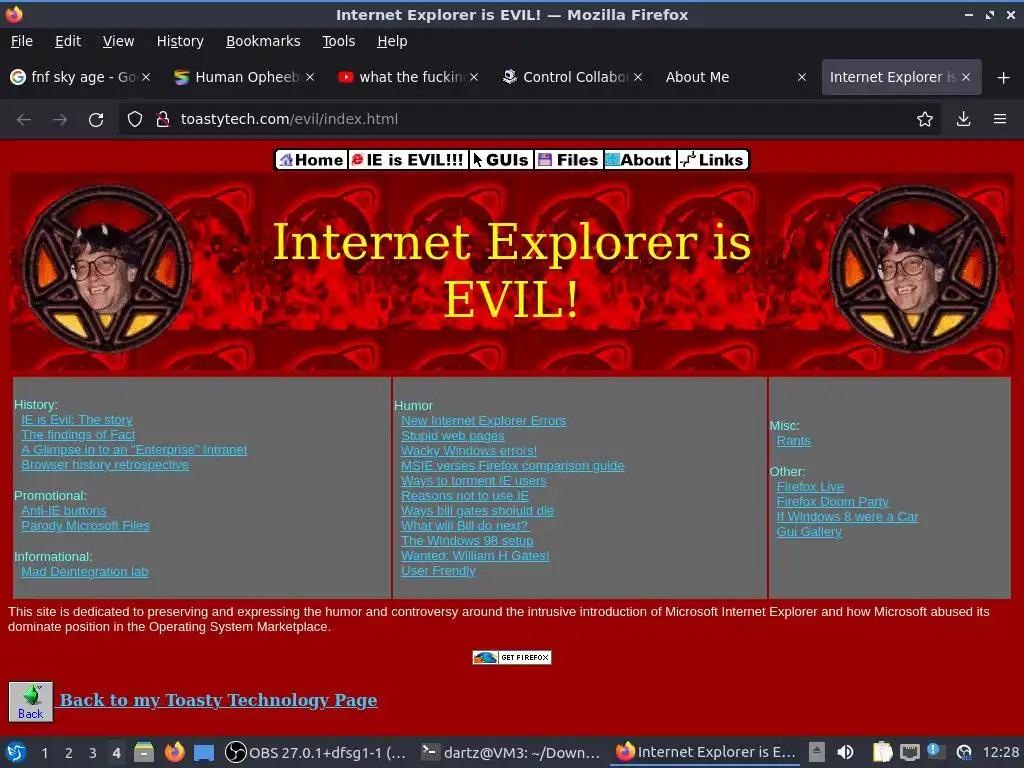The image size is (1024, 768).
Task: Open the File menu
Action: tap(22, 41)
